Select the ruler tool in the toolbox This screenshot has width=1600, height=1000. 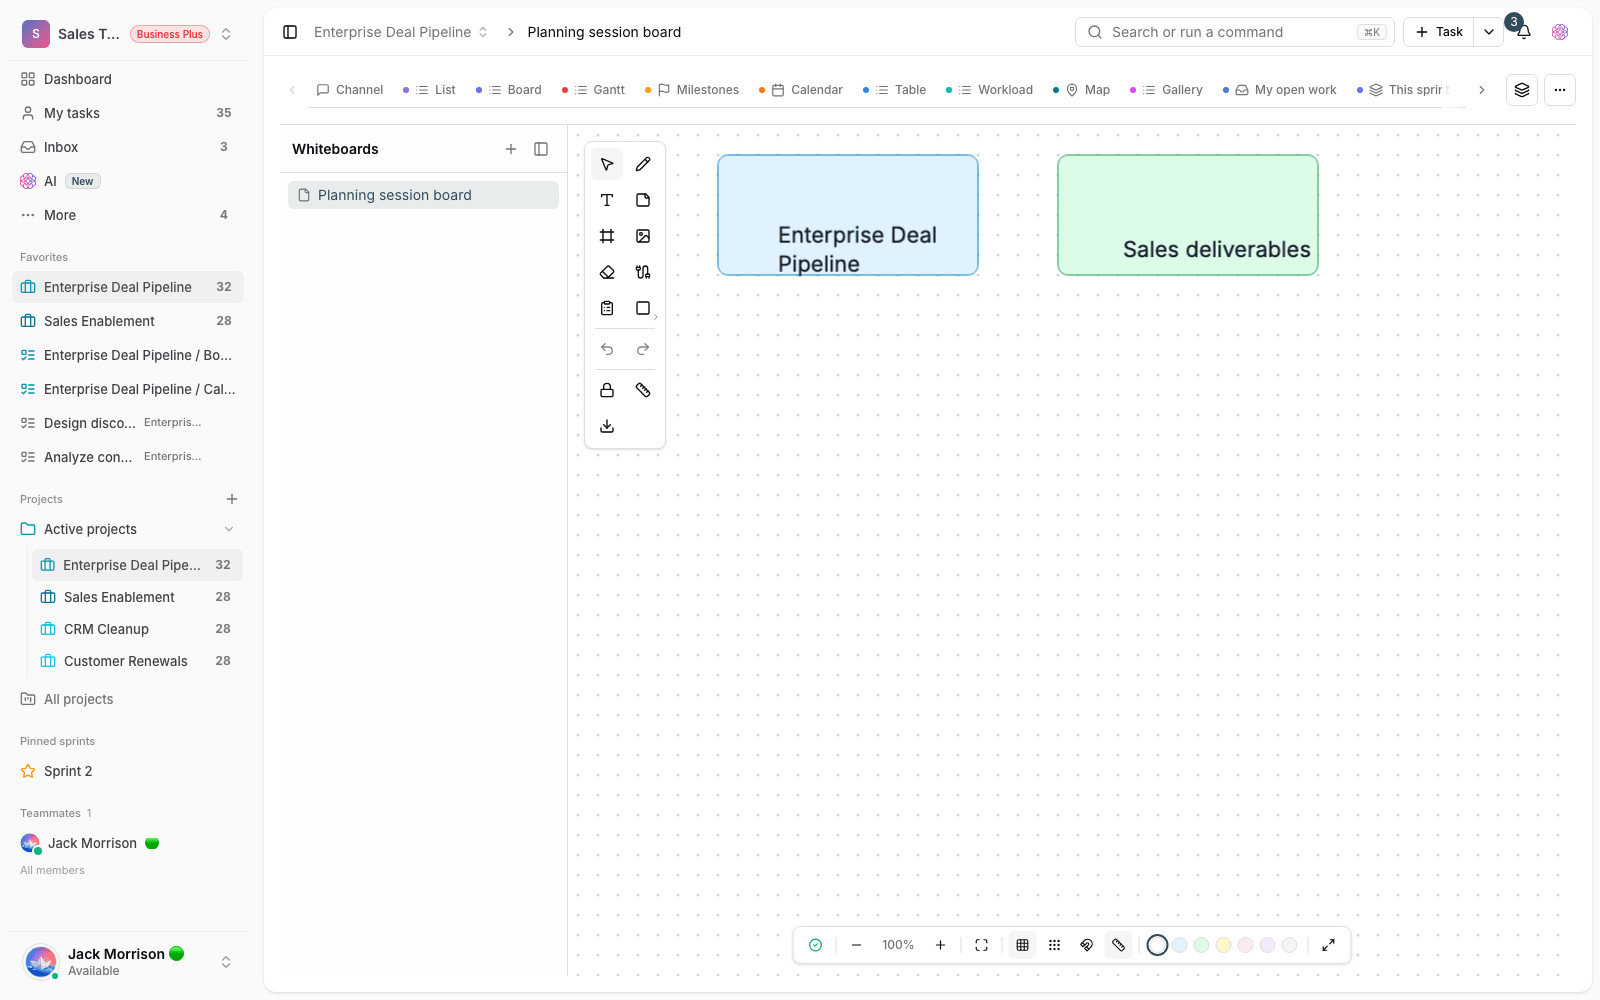pyautogui.click(x=643, y=390)
